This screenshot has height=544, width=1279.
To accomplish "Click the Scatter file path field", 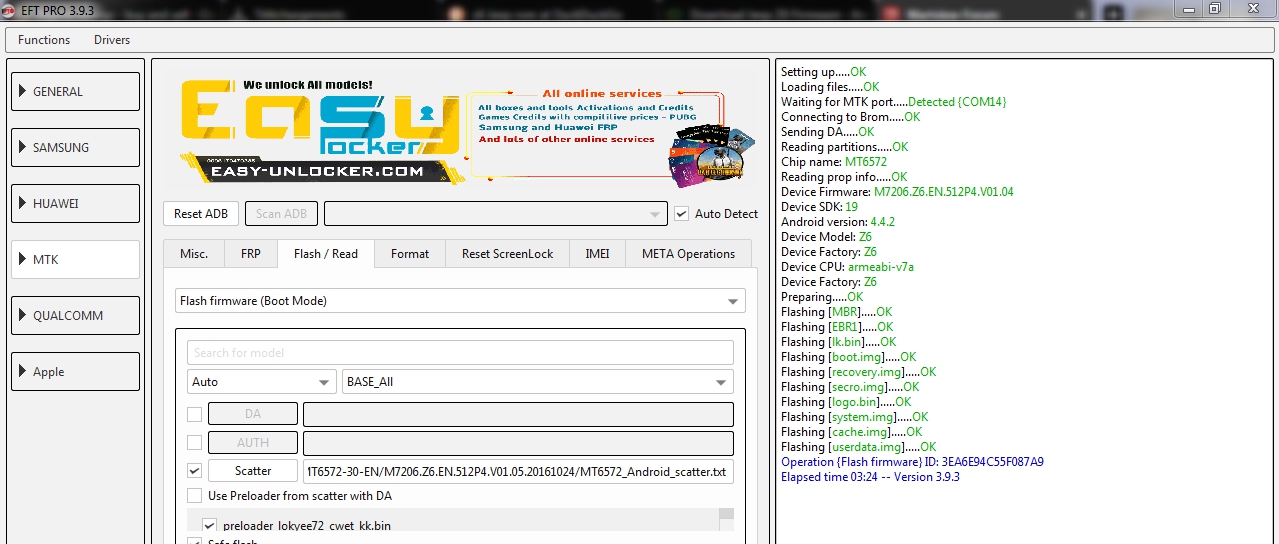I will click(518, 471).
